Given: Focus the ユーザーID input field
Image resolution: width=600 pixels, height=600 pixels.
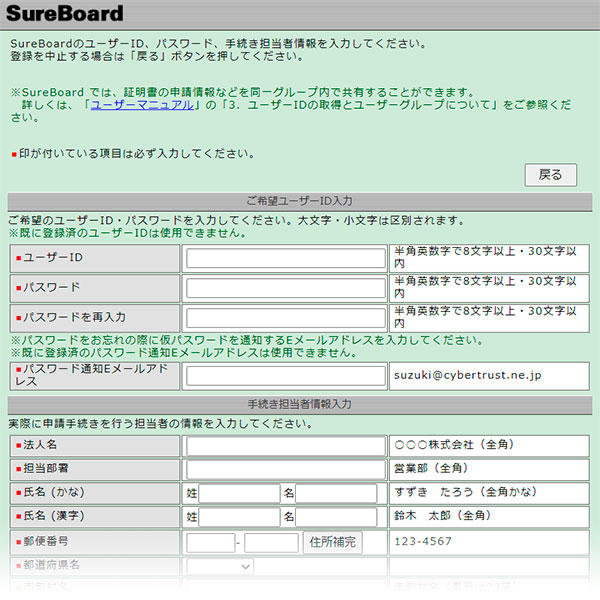Looking at the screenshot, I should click(285, 258).
